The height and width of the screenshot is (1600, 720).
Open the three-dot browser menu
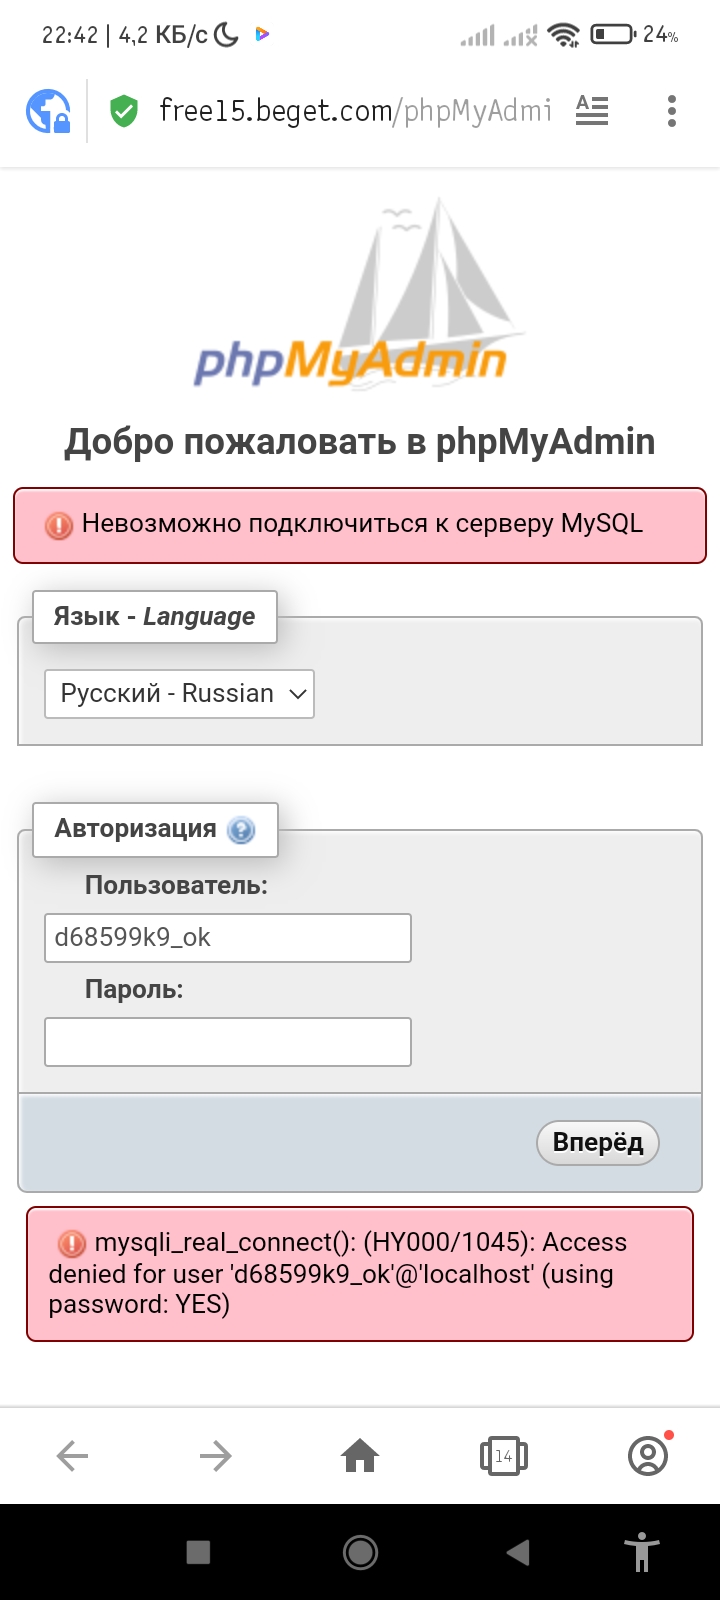pyautogui.click(x=672, y=111)
